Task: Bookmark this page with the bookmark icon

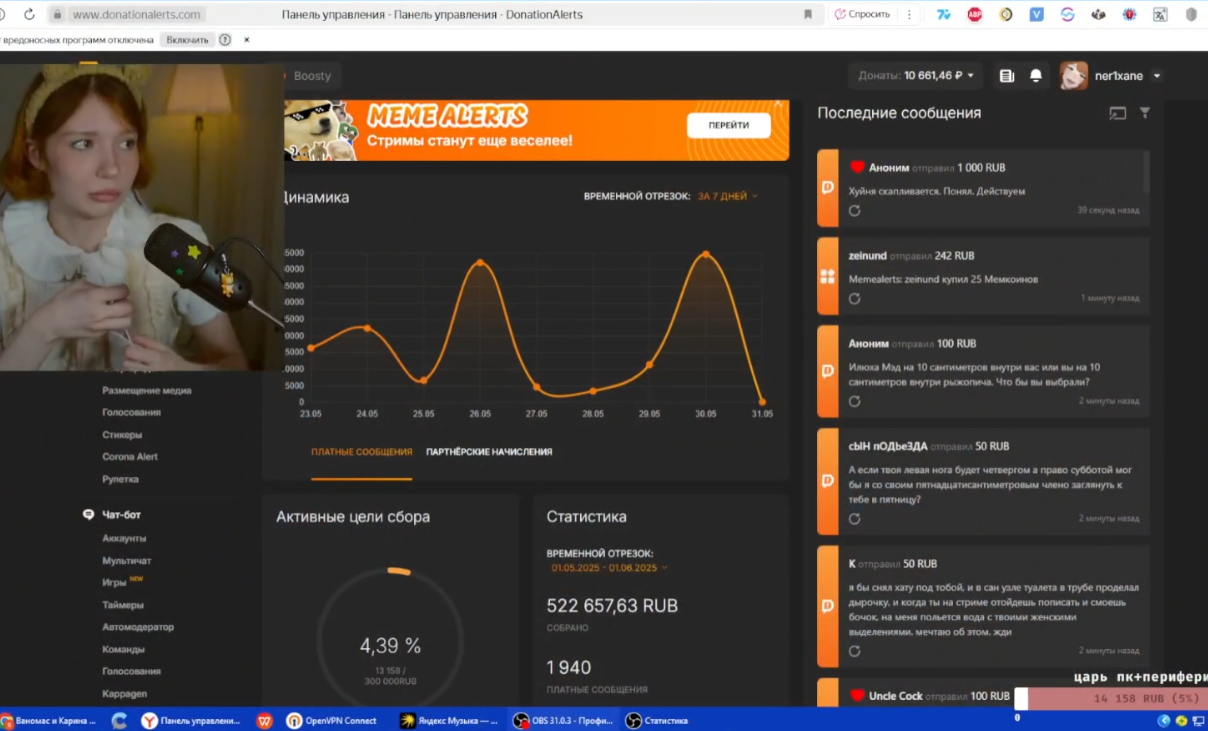Action: [808, 15]
